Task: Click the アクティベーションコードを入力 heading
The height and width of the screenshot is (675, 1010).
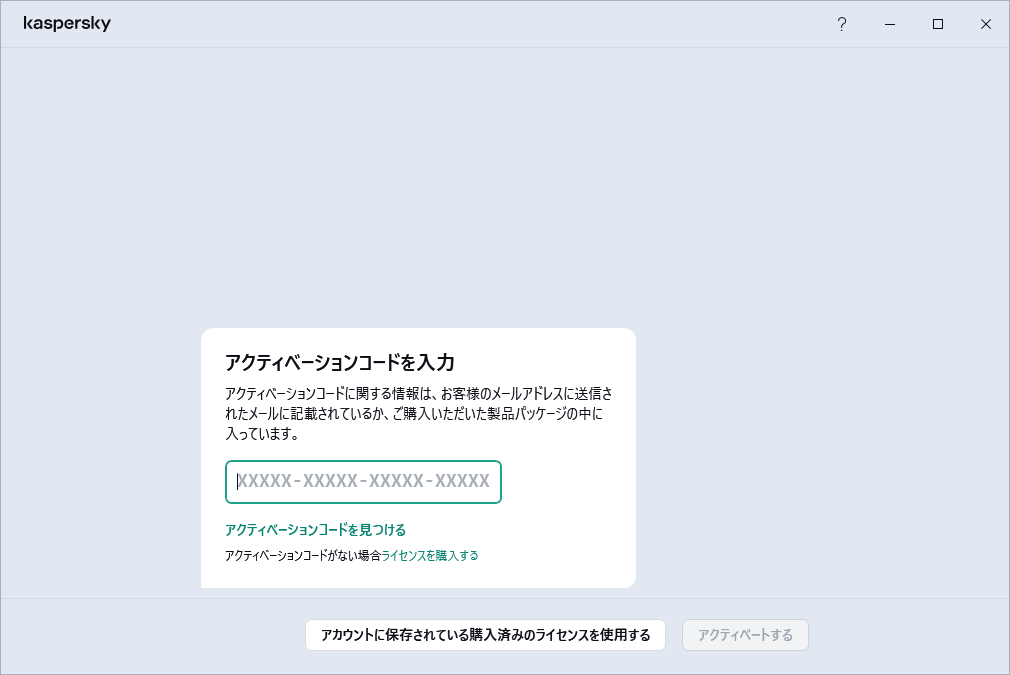Action: point(340,362)
